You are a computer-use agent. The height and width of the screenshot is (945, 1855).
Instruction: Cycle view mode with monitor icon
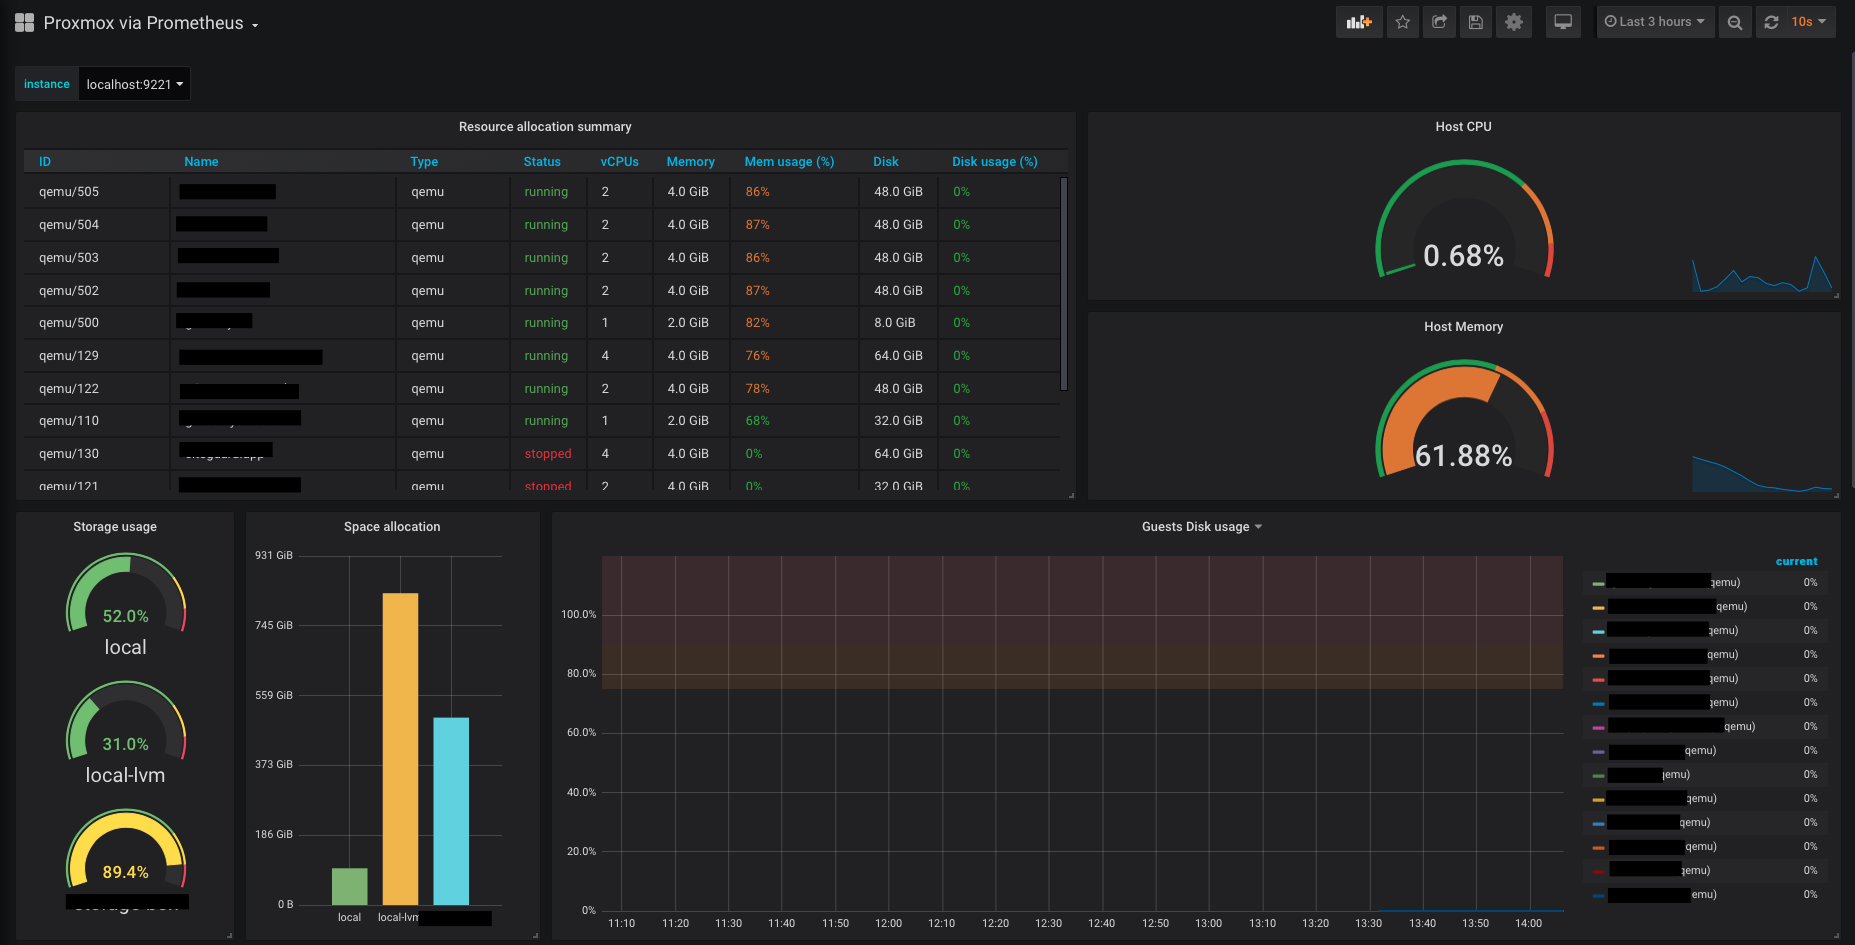coord(1563,22)
